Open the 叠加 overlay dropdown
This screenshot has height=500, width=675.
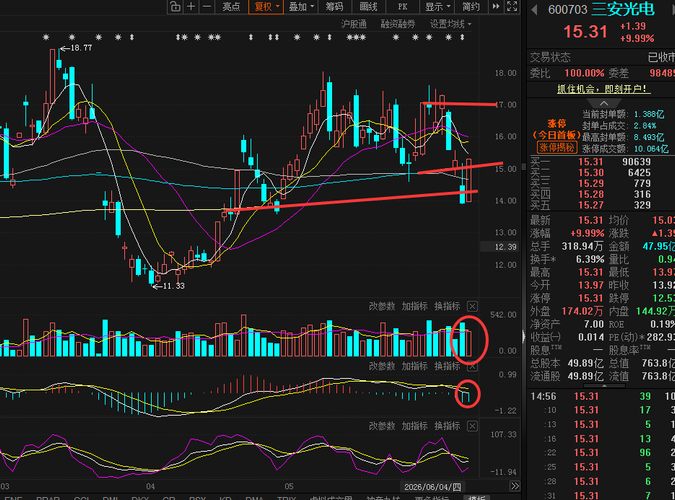point(301,6)
